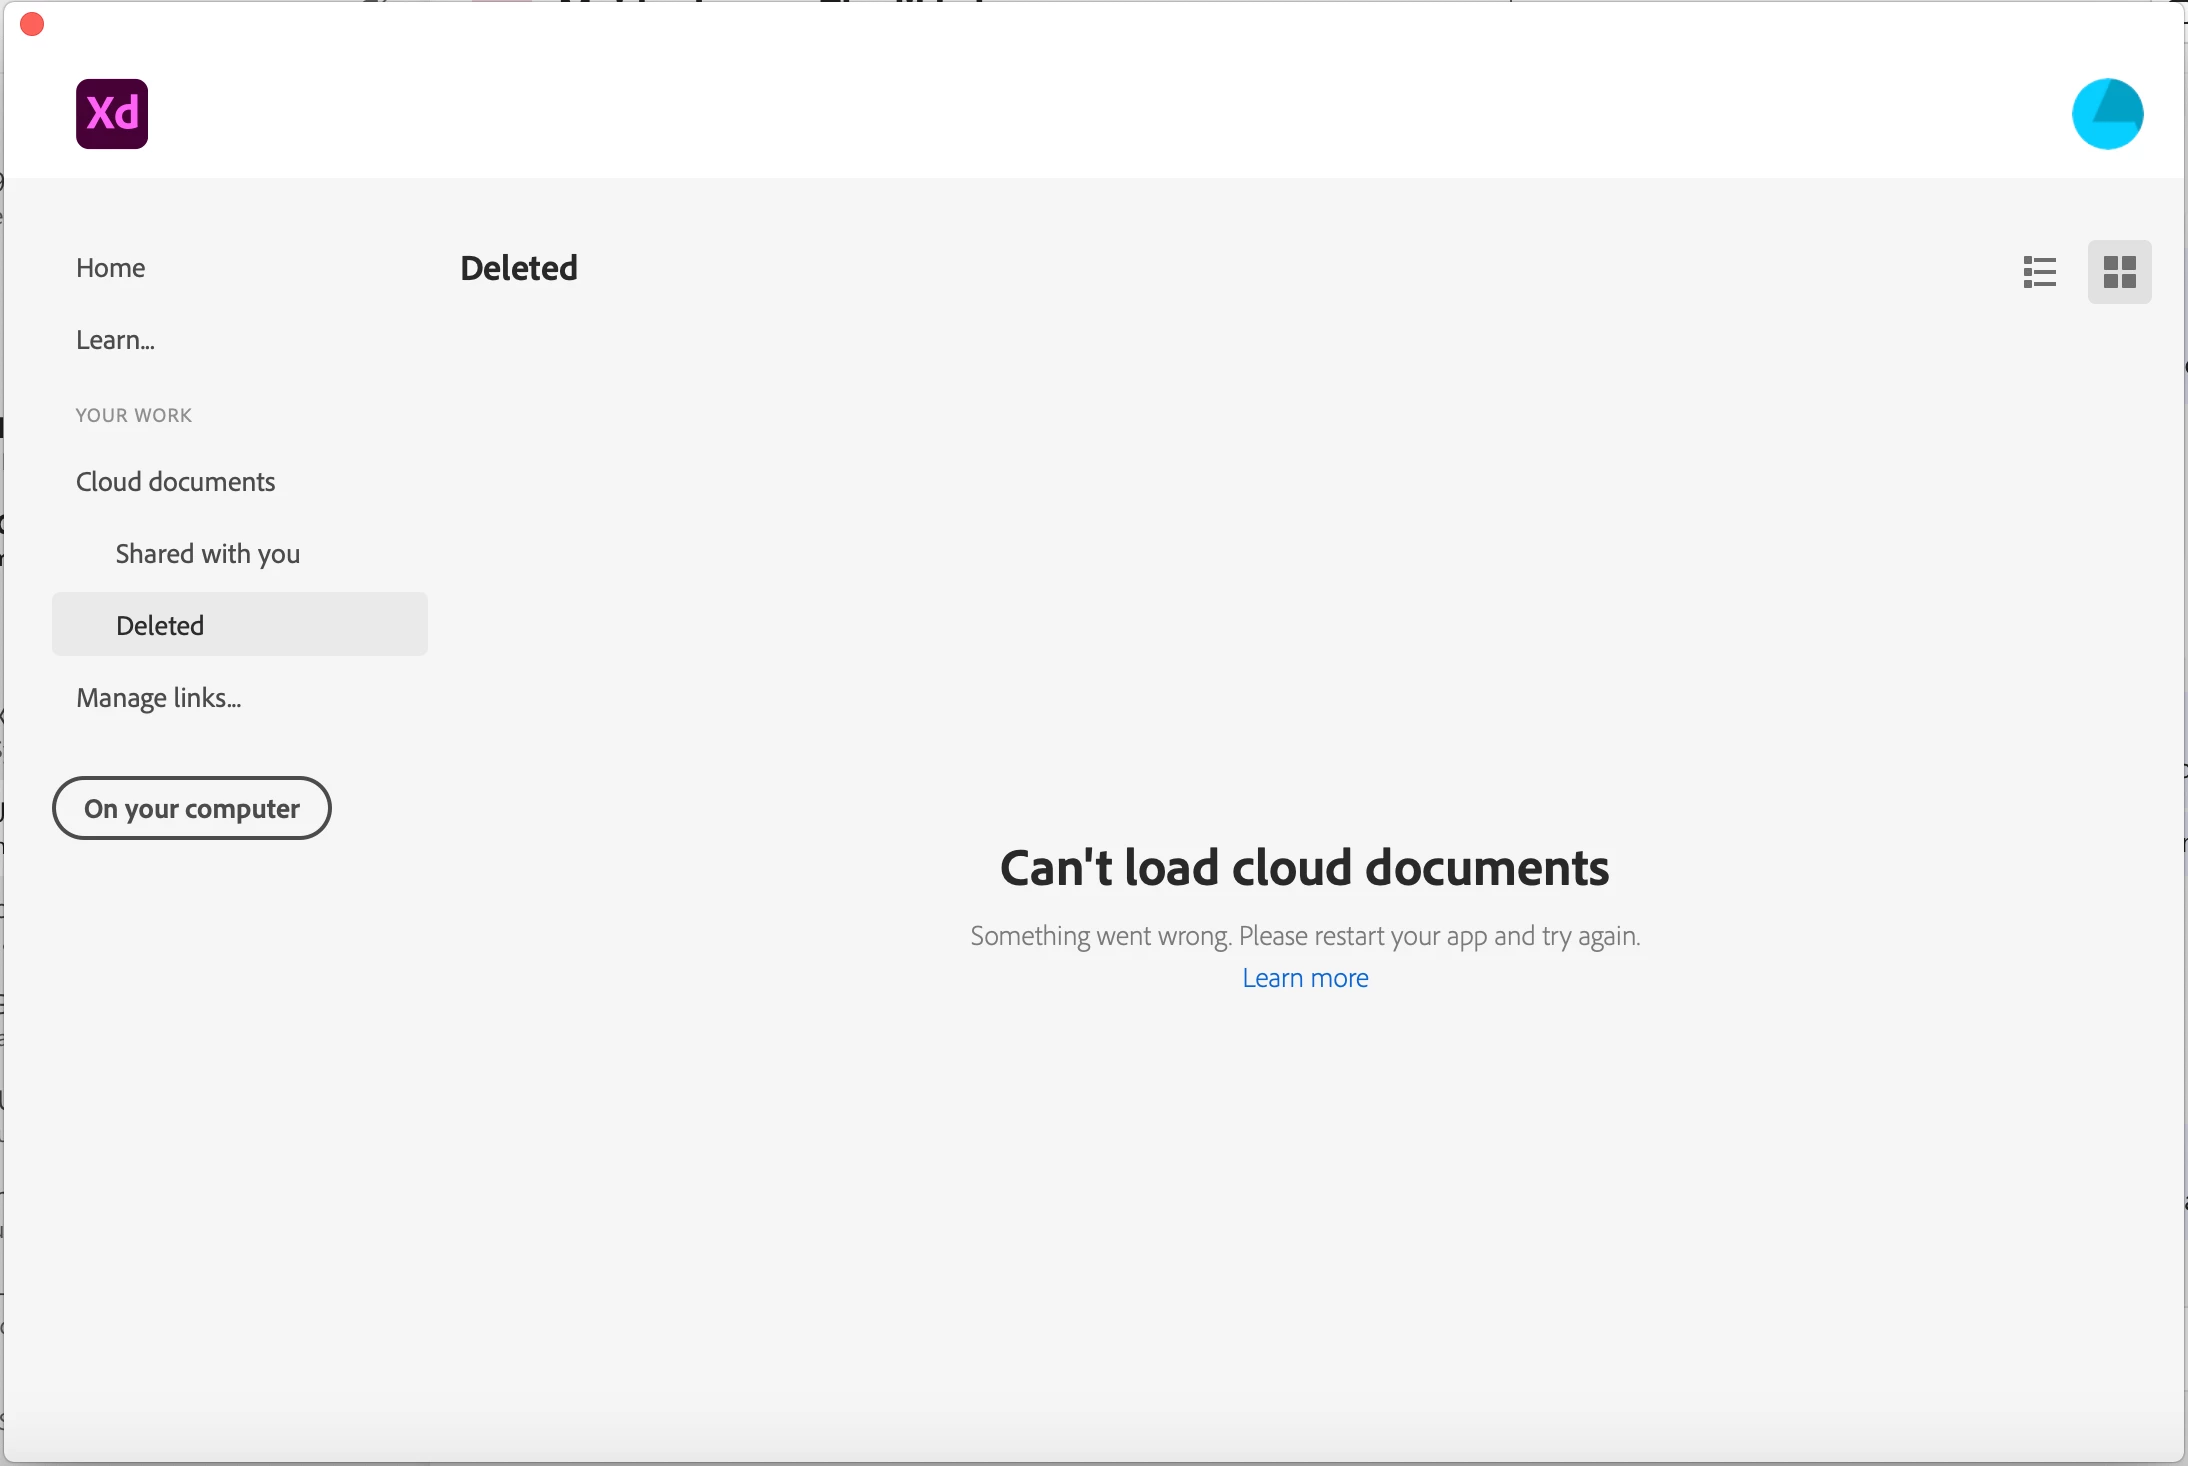2188x1466 pixels.
Task: Select the Deleted sidebar entry
Action: coord(160,625)
